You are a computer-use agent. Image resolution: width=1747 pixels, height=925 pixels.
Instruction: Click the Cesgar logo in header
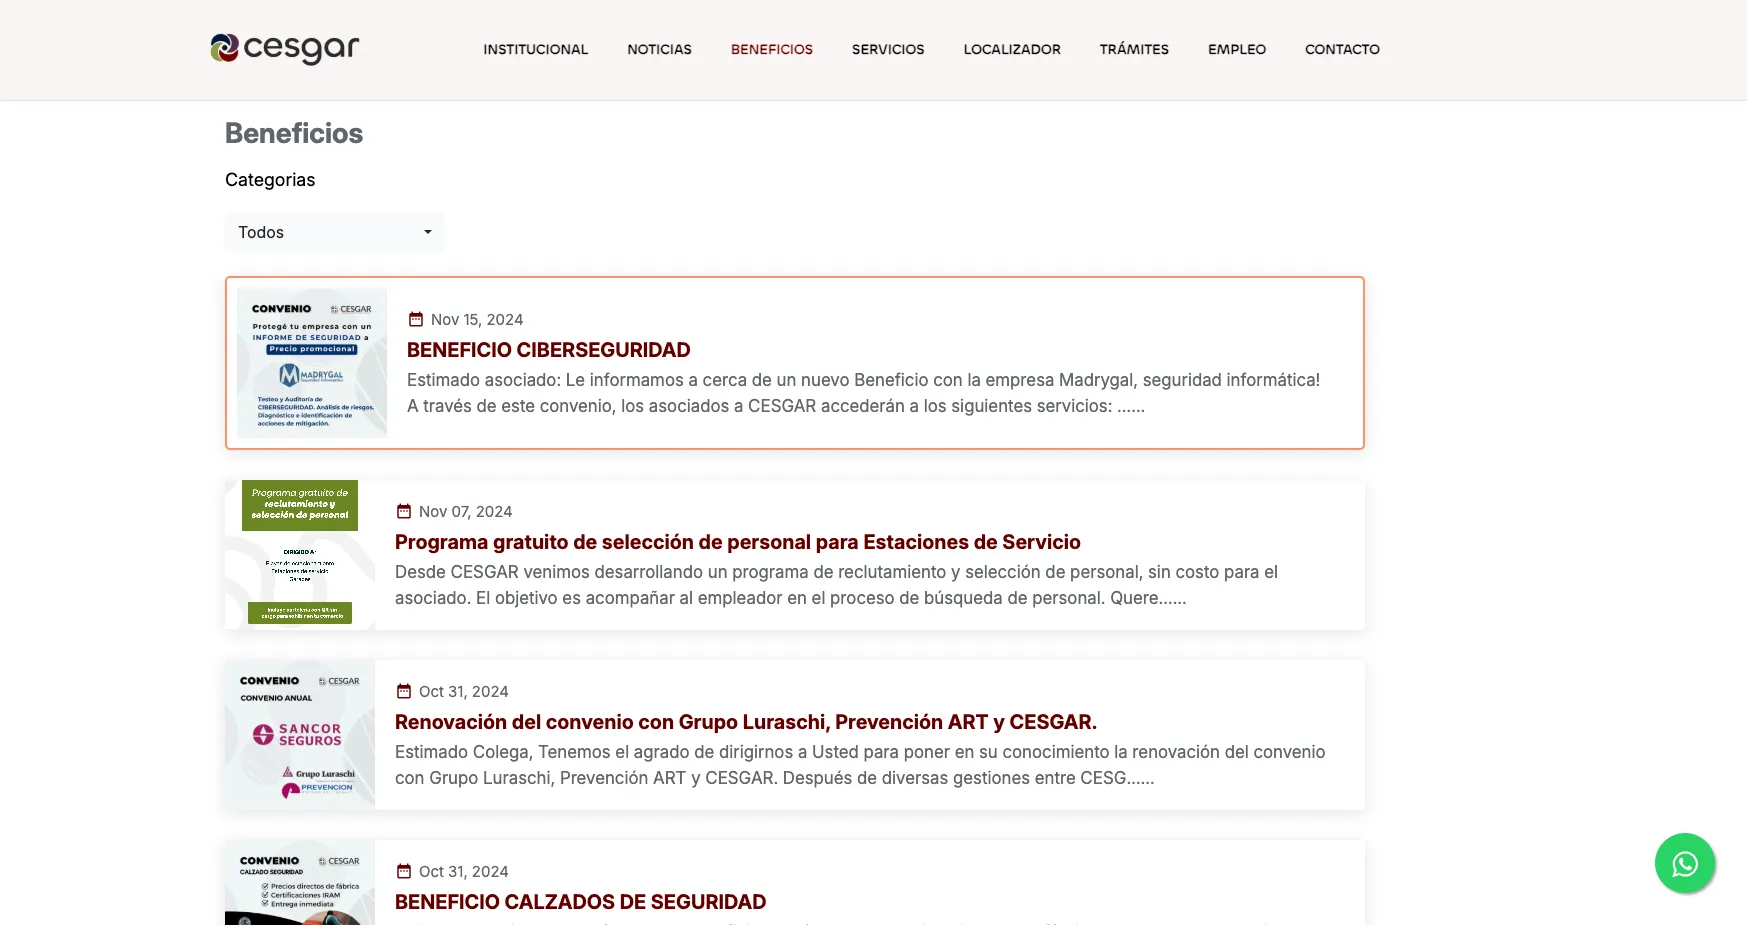point(285,48)
